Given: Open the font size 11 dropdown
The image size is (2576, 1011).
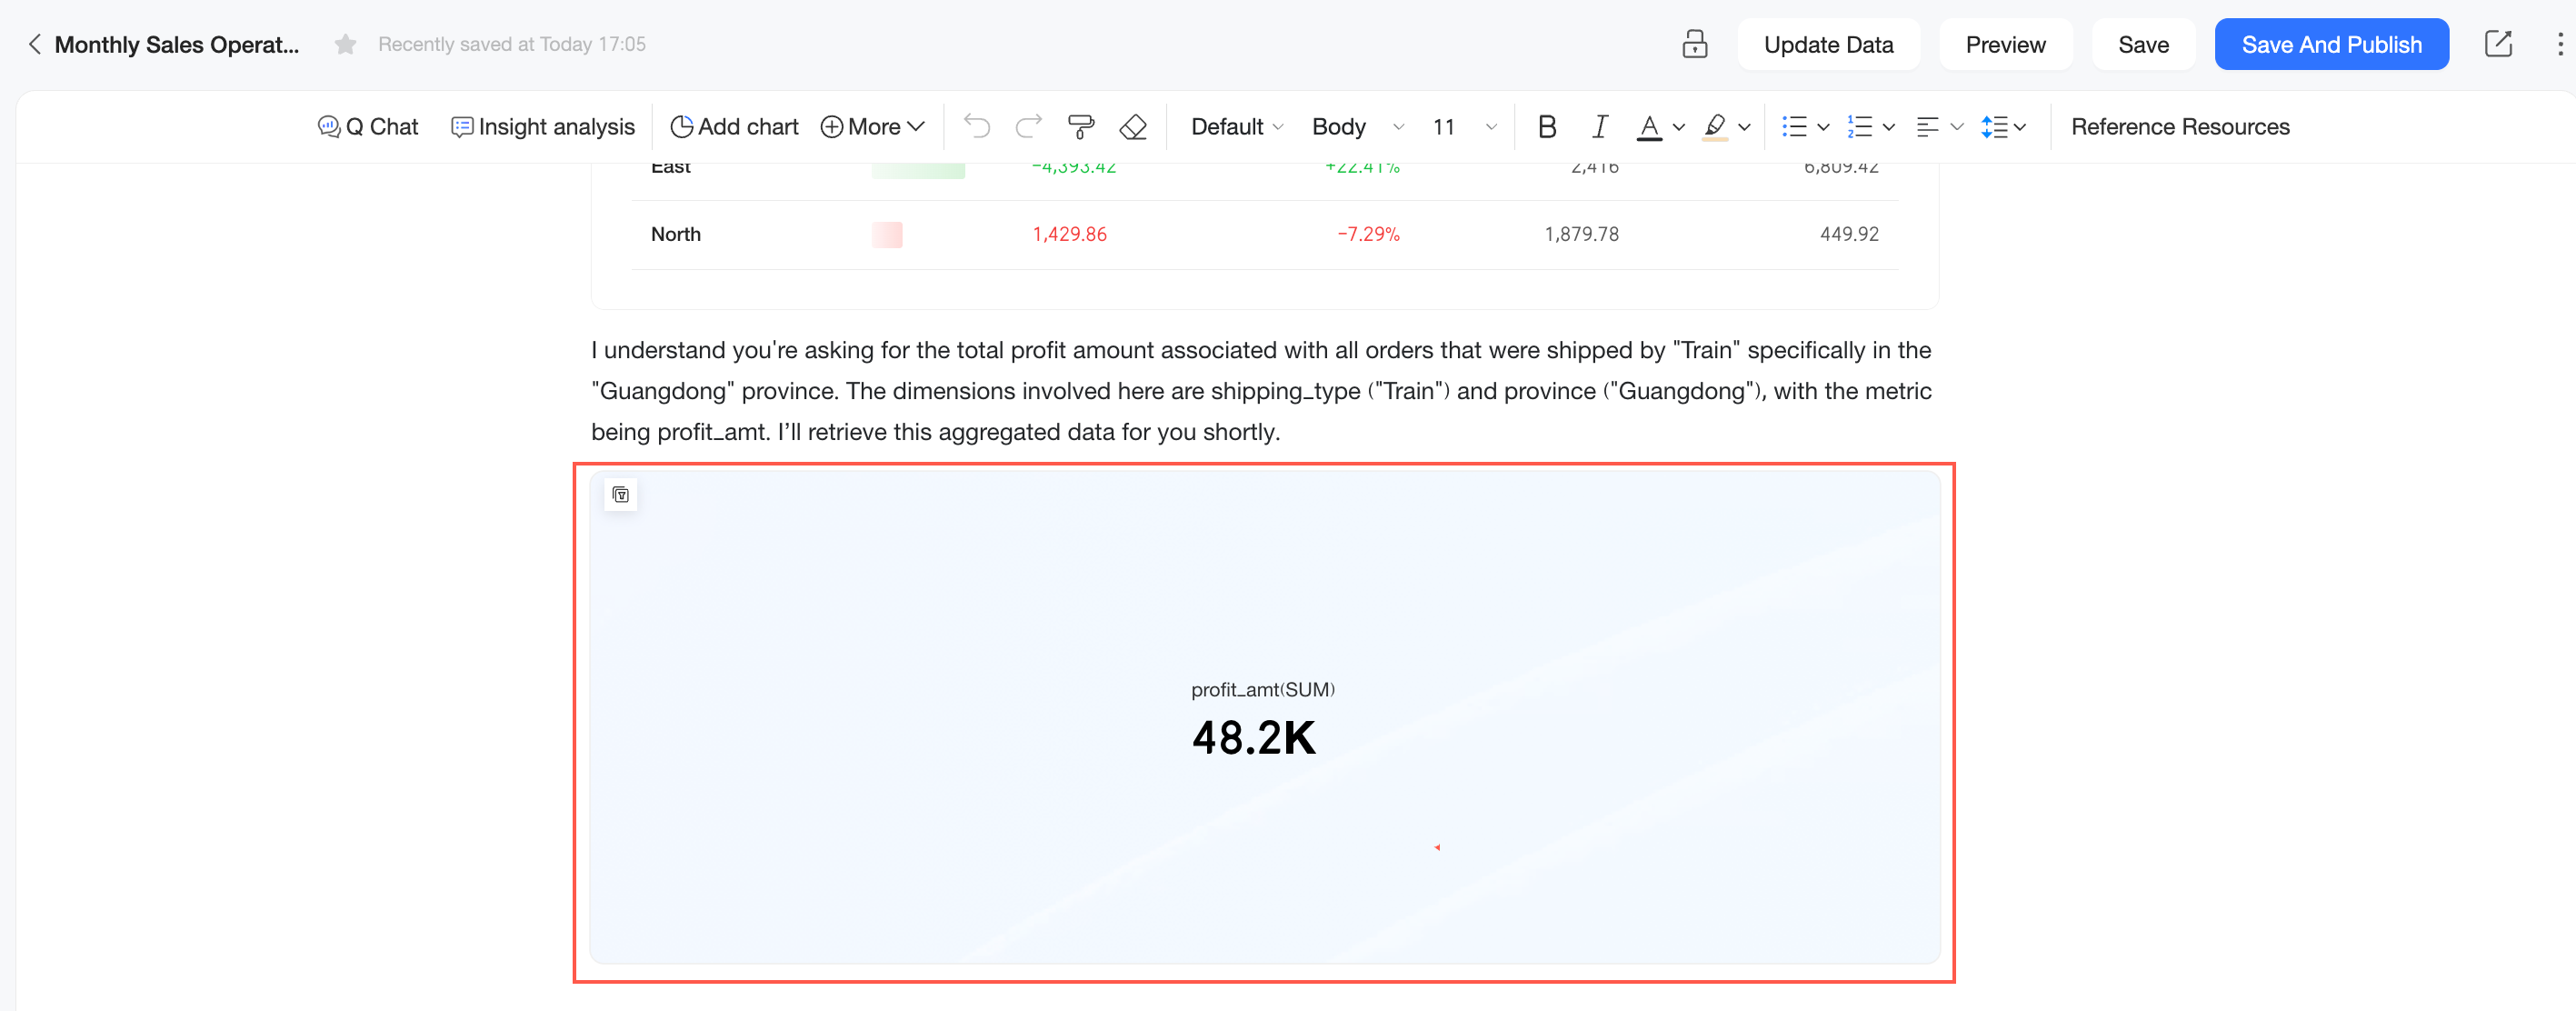Looking at the screenshot, I should (x=1464, y=127).
